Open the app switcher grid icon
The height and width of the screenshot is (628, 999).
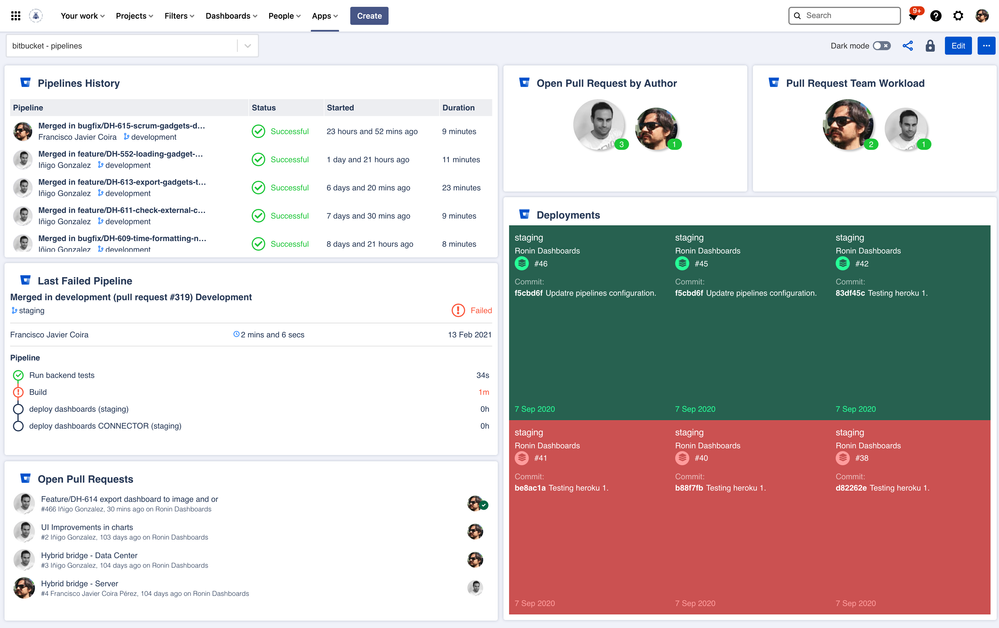coord(14,15)
